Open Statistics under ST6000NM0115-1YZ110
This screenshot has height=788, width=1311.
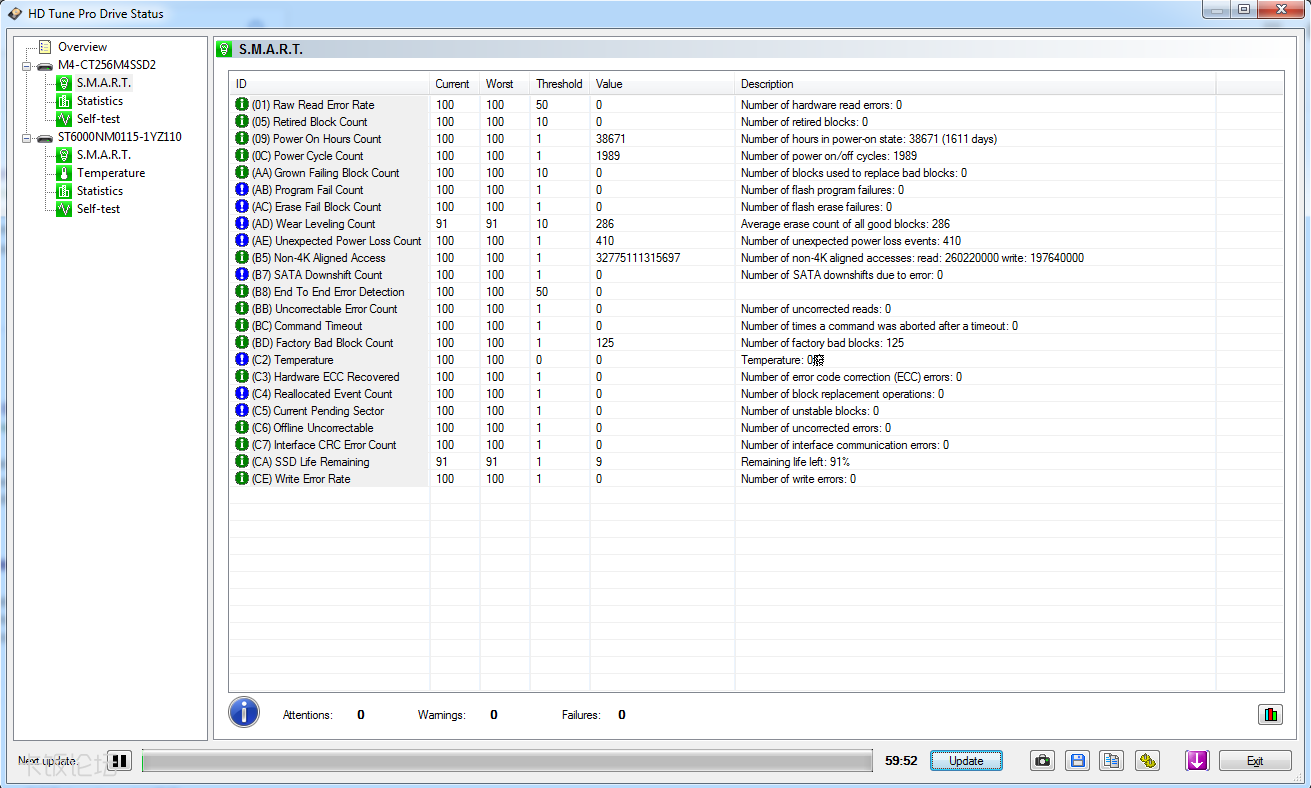point(100,191)
